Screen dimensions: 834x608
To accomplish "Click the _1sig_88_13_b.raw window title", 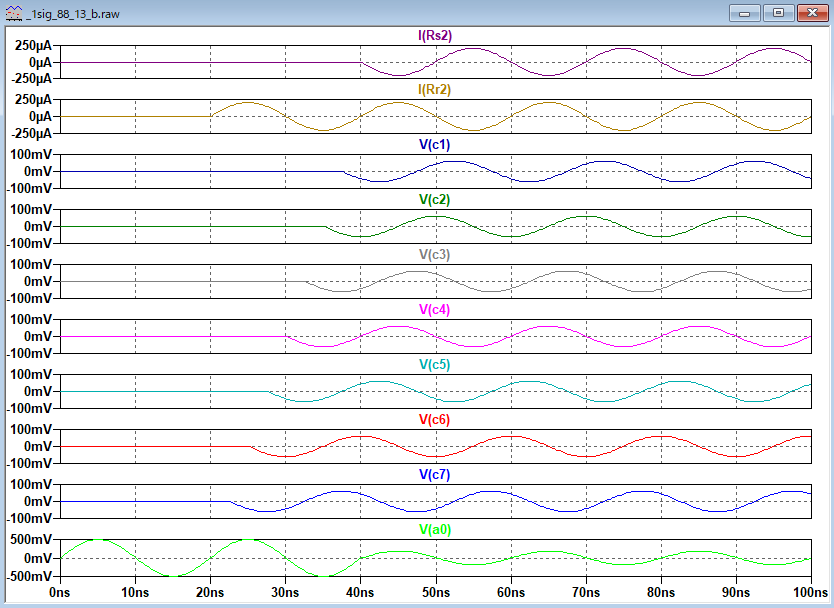I will tap(73, 14).
